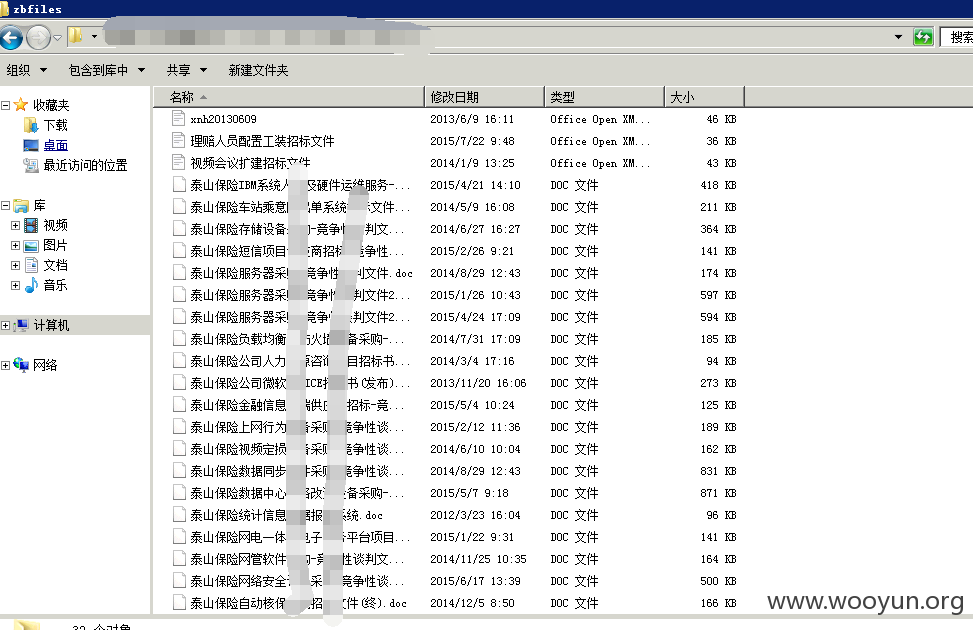Open the address bar history dropdown
Screen dimensions: 973x630
(x=898, y=37)
